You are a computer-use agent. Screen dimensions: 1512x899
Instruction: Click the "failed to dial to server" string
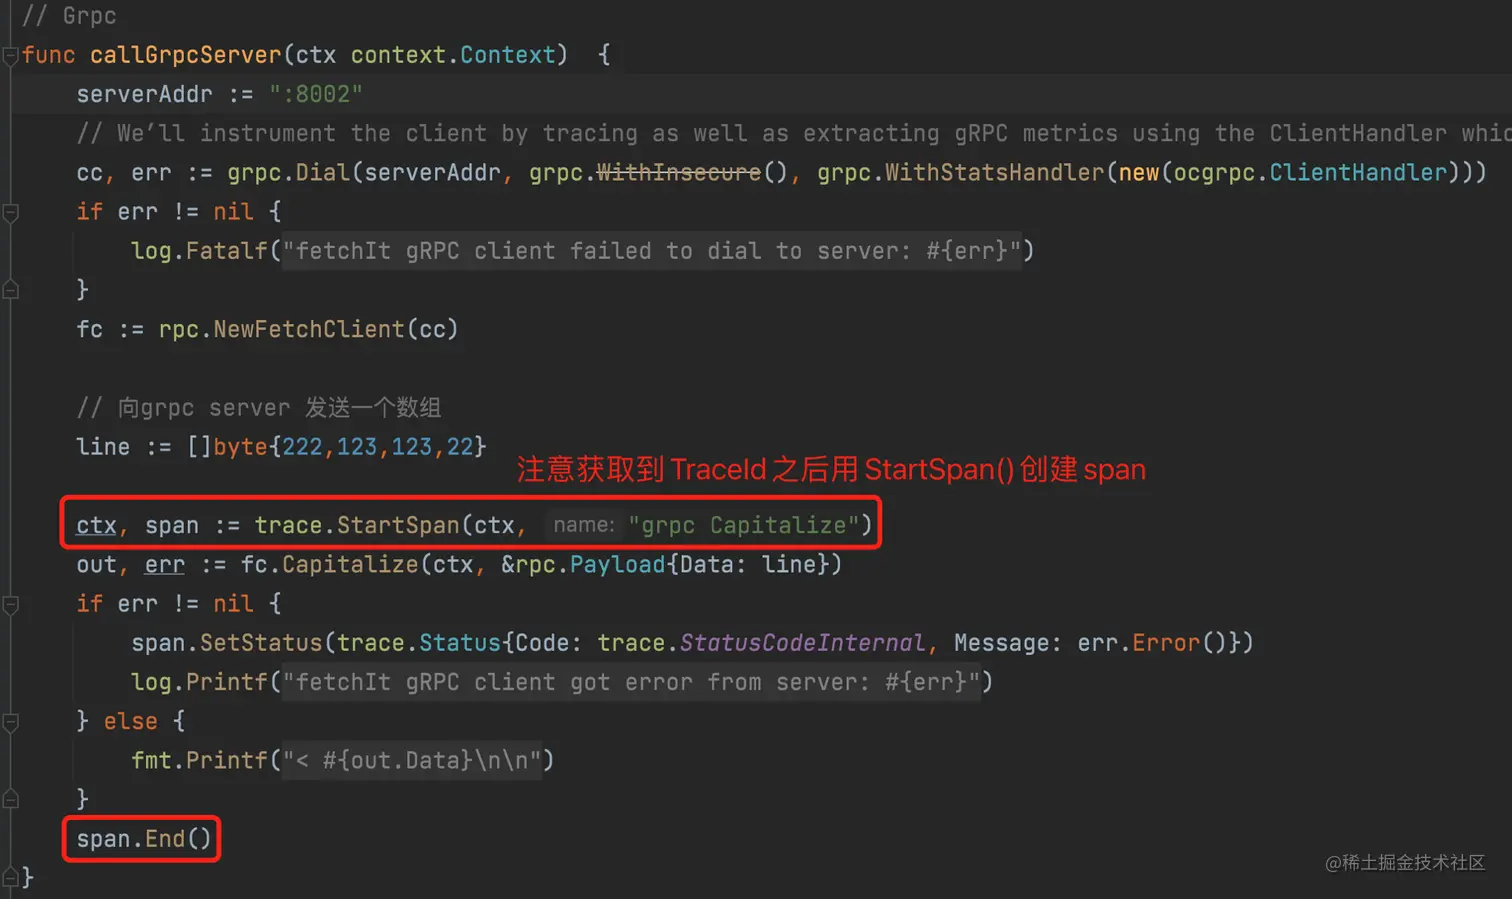[652, 251]
